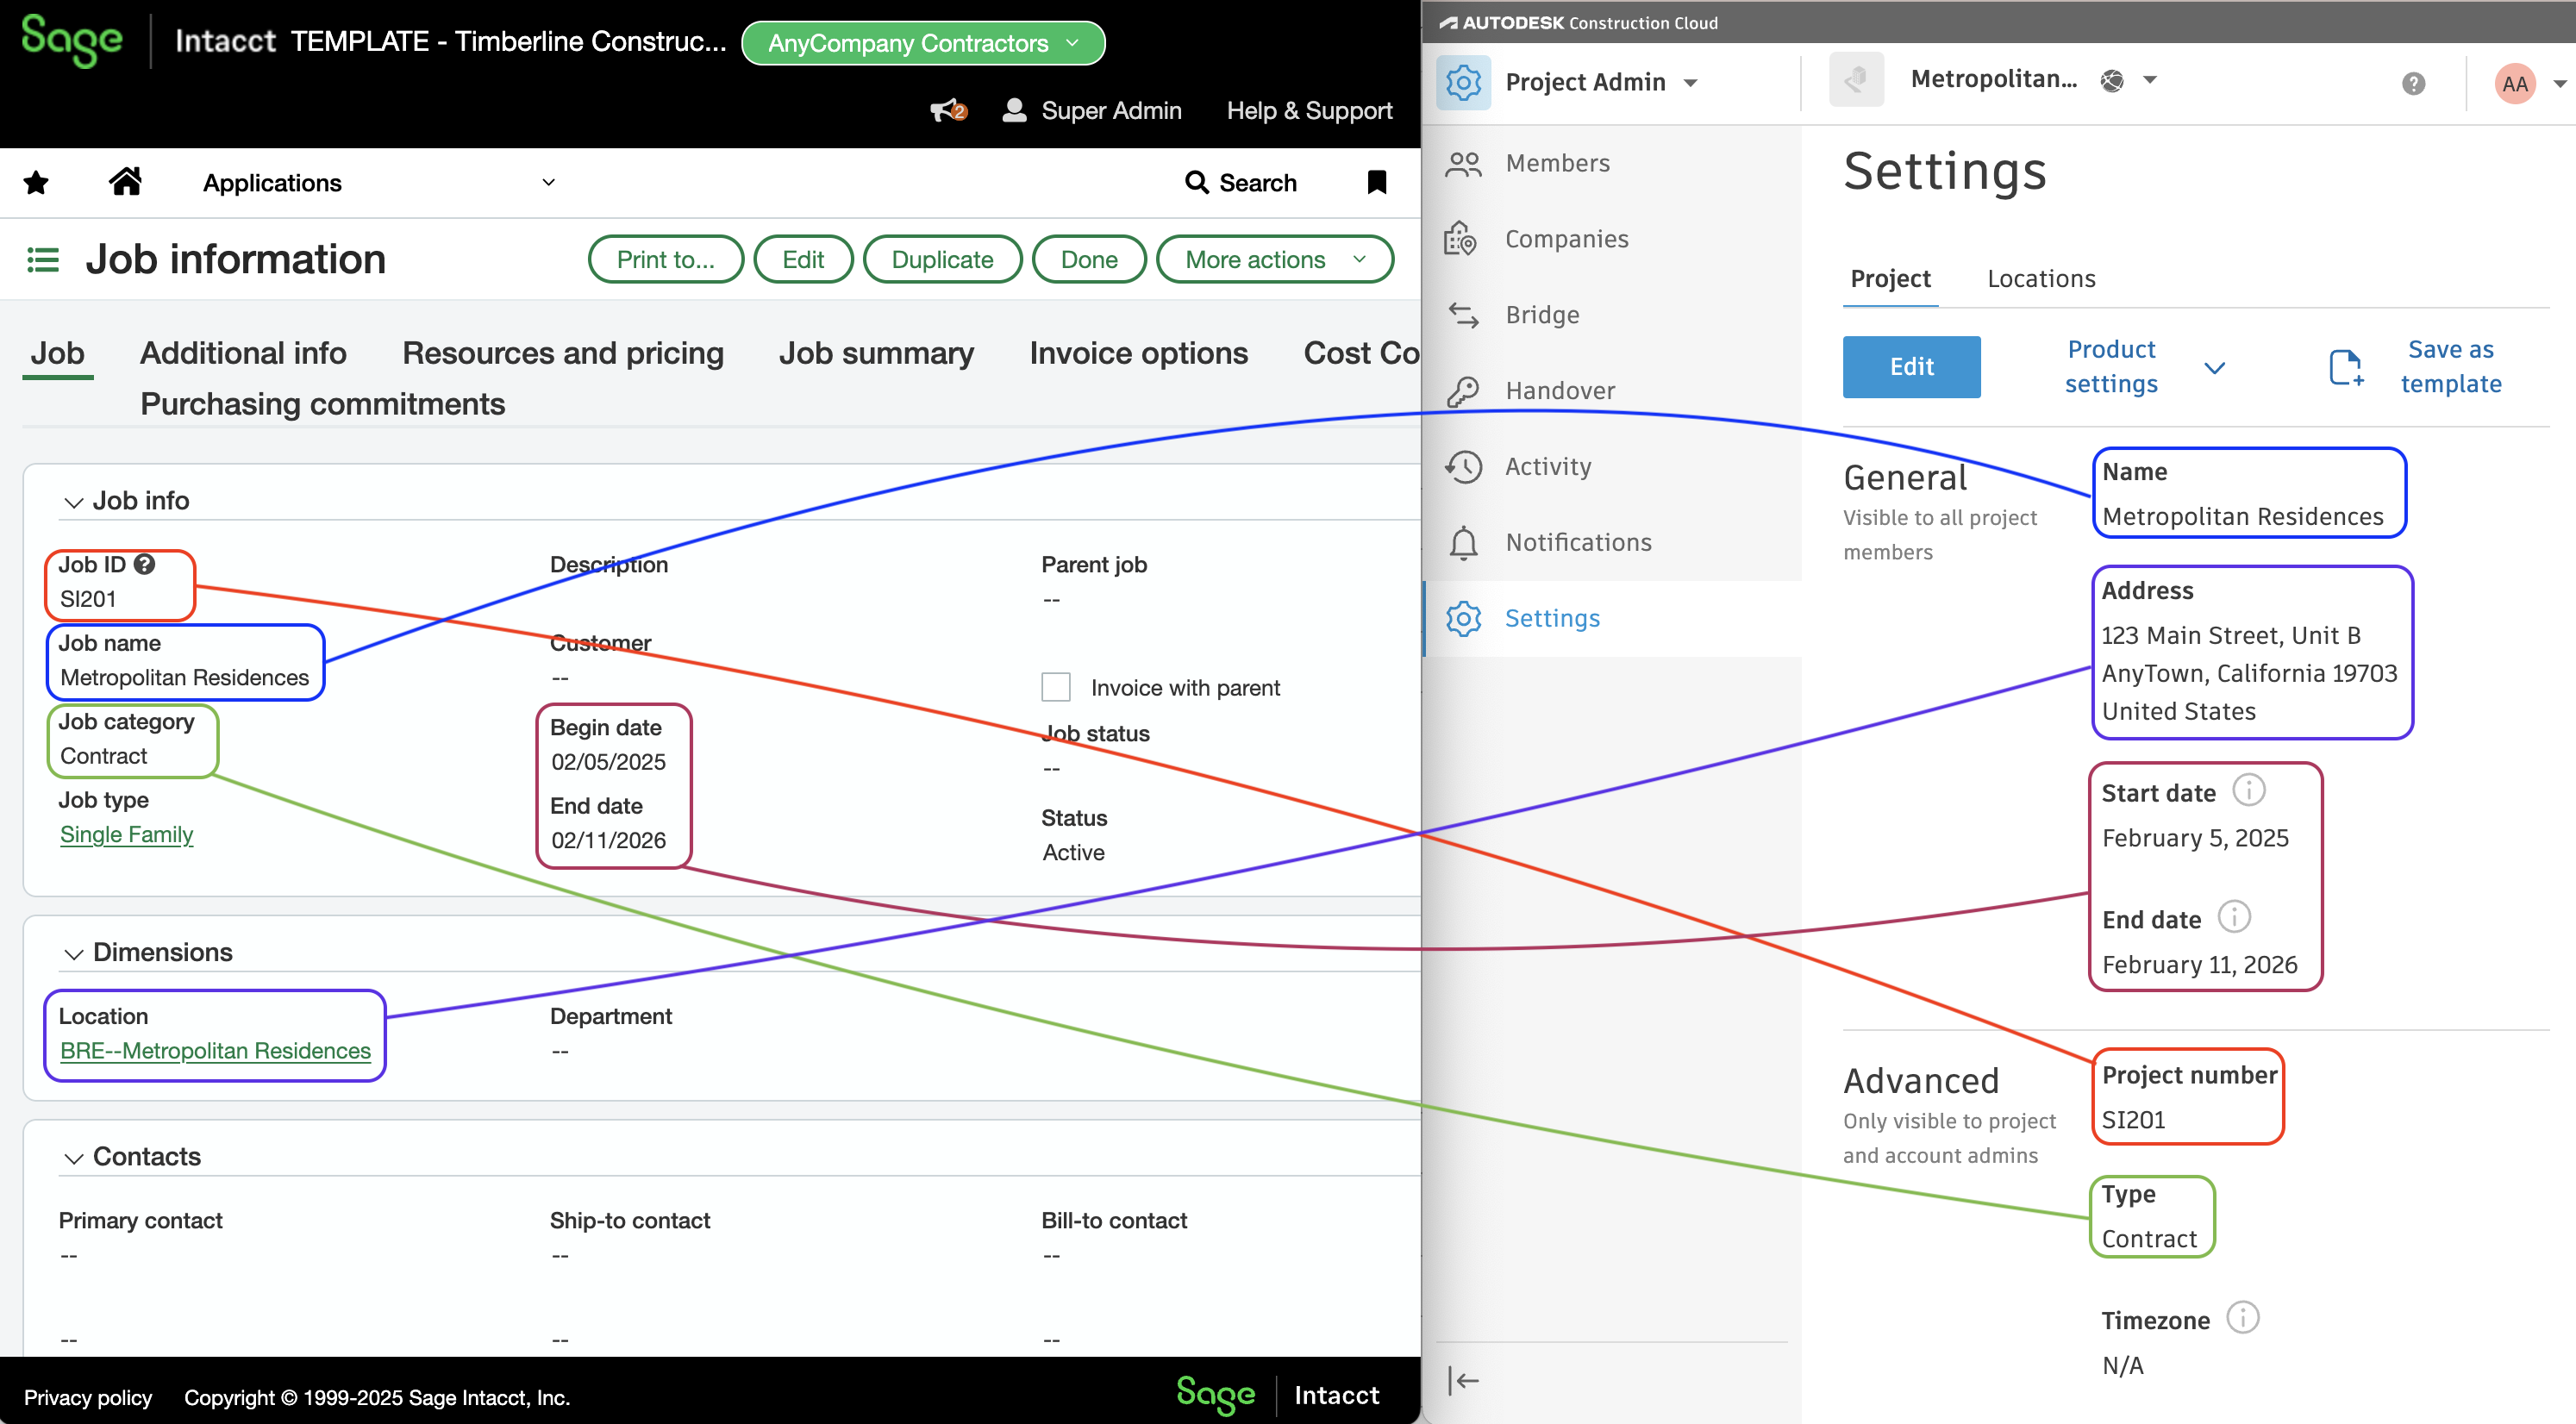Click the Members icon in Project Admin sidebar
This screenshot has width=2576, height=1424.
coord(1464,159)
